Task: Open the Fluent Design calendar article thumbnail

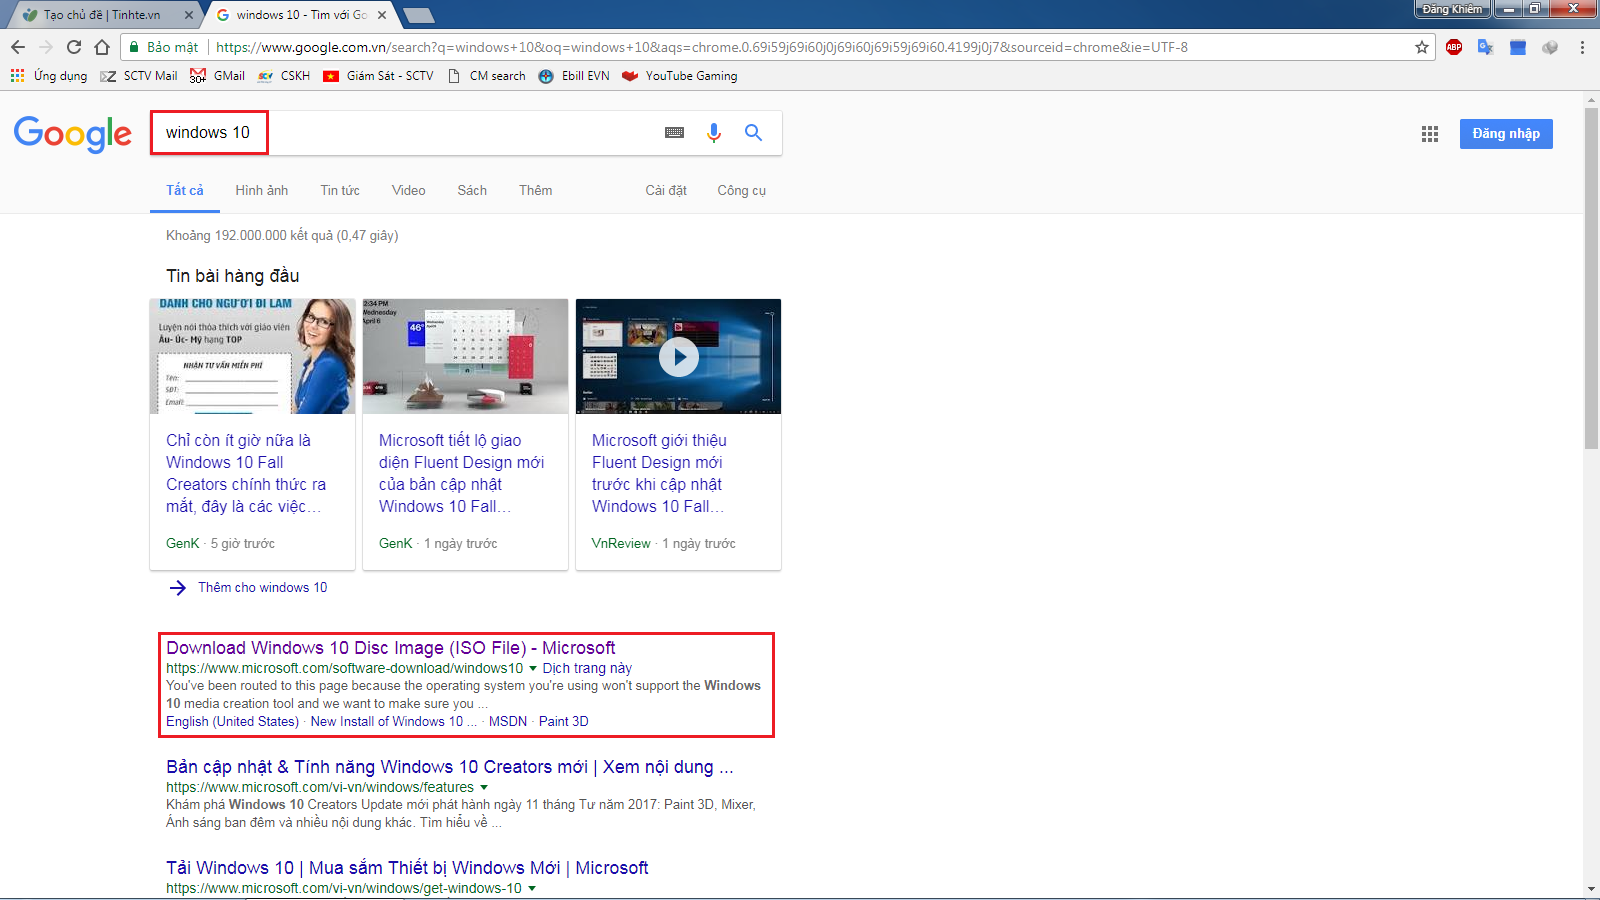Action: (465, 356)
